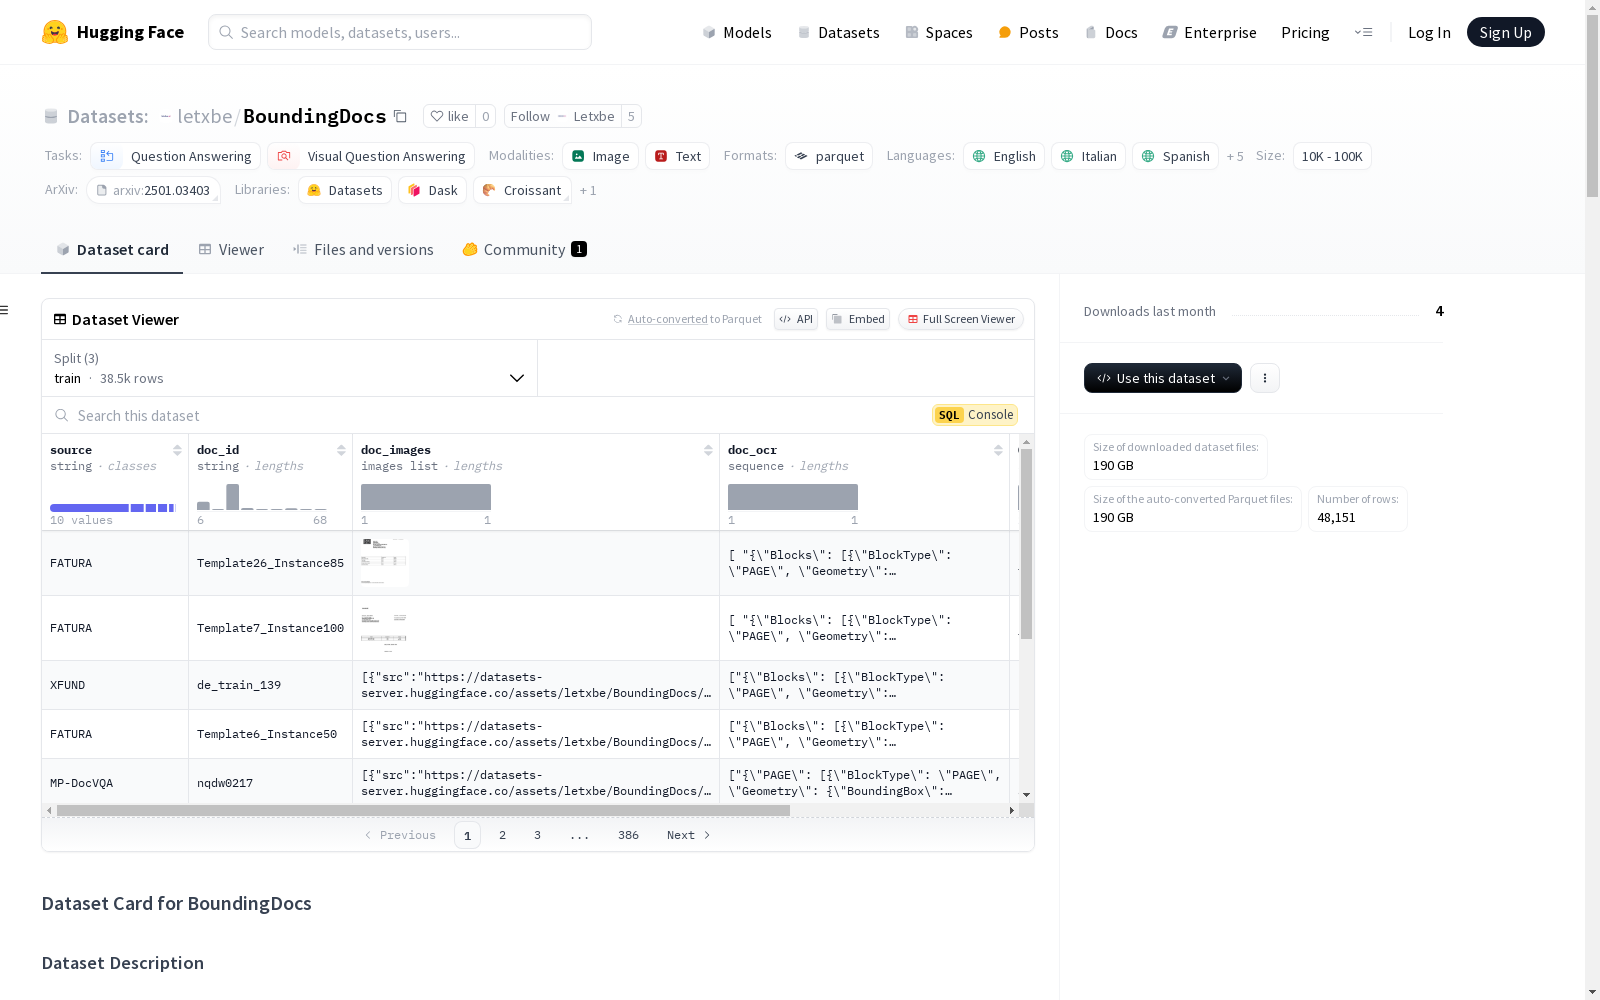Open the Full Screen Viewer
The image size is (1600, 1000).
pyautogui.click(x=961, y=319)
